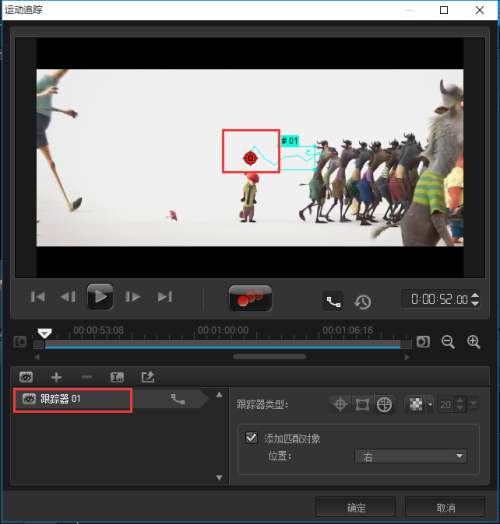This screenshot has width=500, height=524.
Task: Remove the selected tracker
Action: click(x=87, y=378)
